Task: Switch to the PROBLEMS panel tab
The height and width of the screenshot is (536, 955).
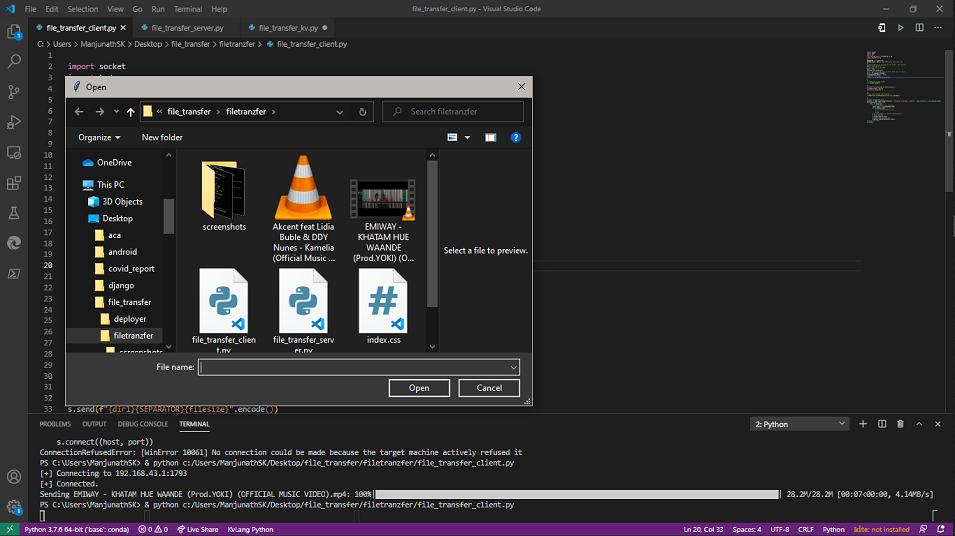Action: [x=55, y=424]
